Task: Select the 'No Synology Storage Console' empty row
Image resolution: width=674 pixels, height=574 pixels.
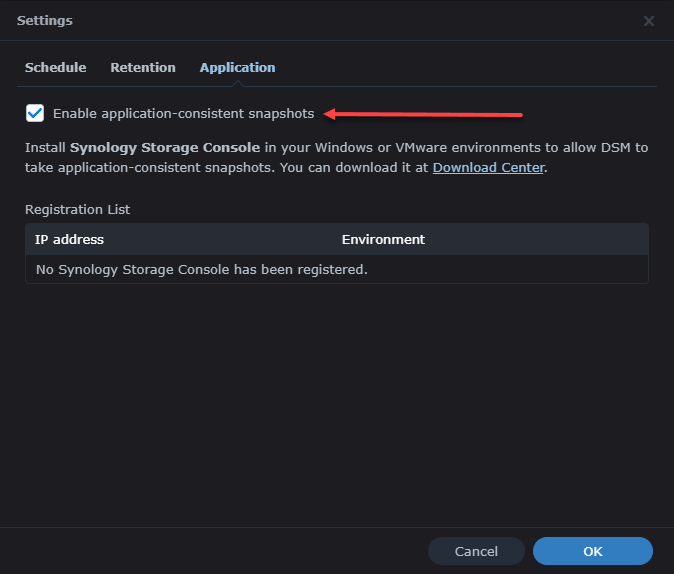Action: click(x=201, y=269)
